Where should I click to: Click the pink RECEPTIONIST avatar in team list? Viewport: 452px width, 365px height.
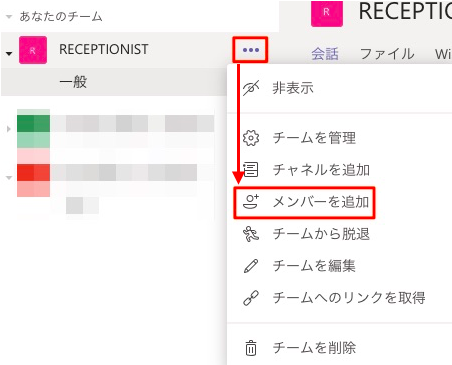33,50
